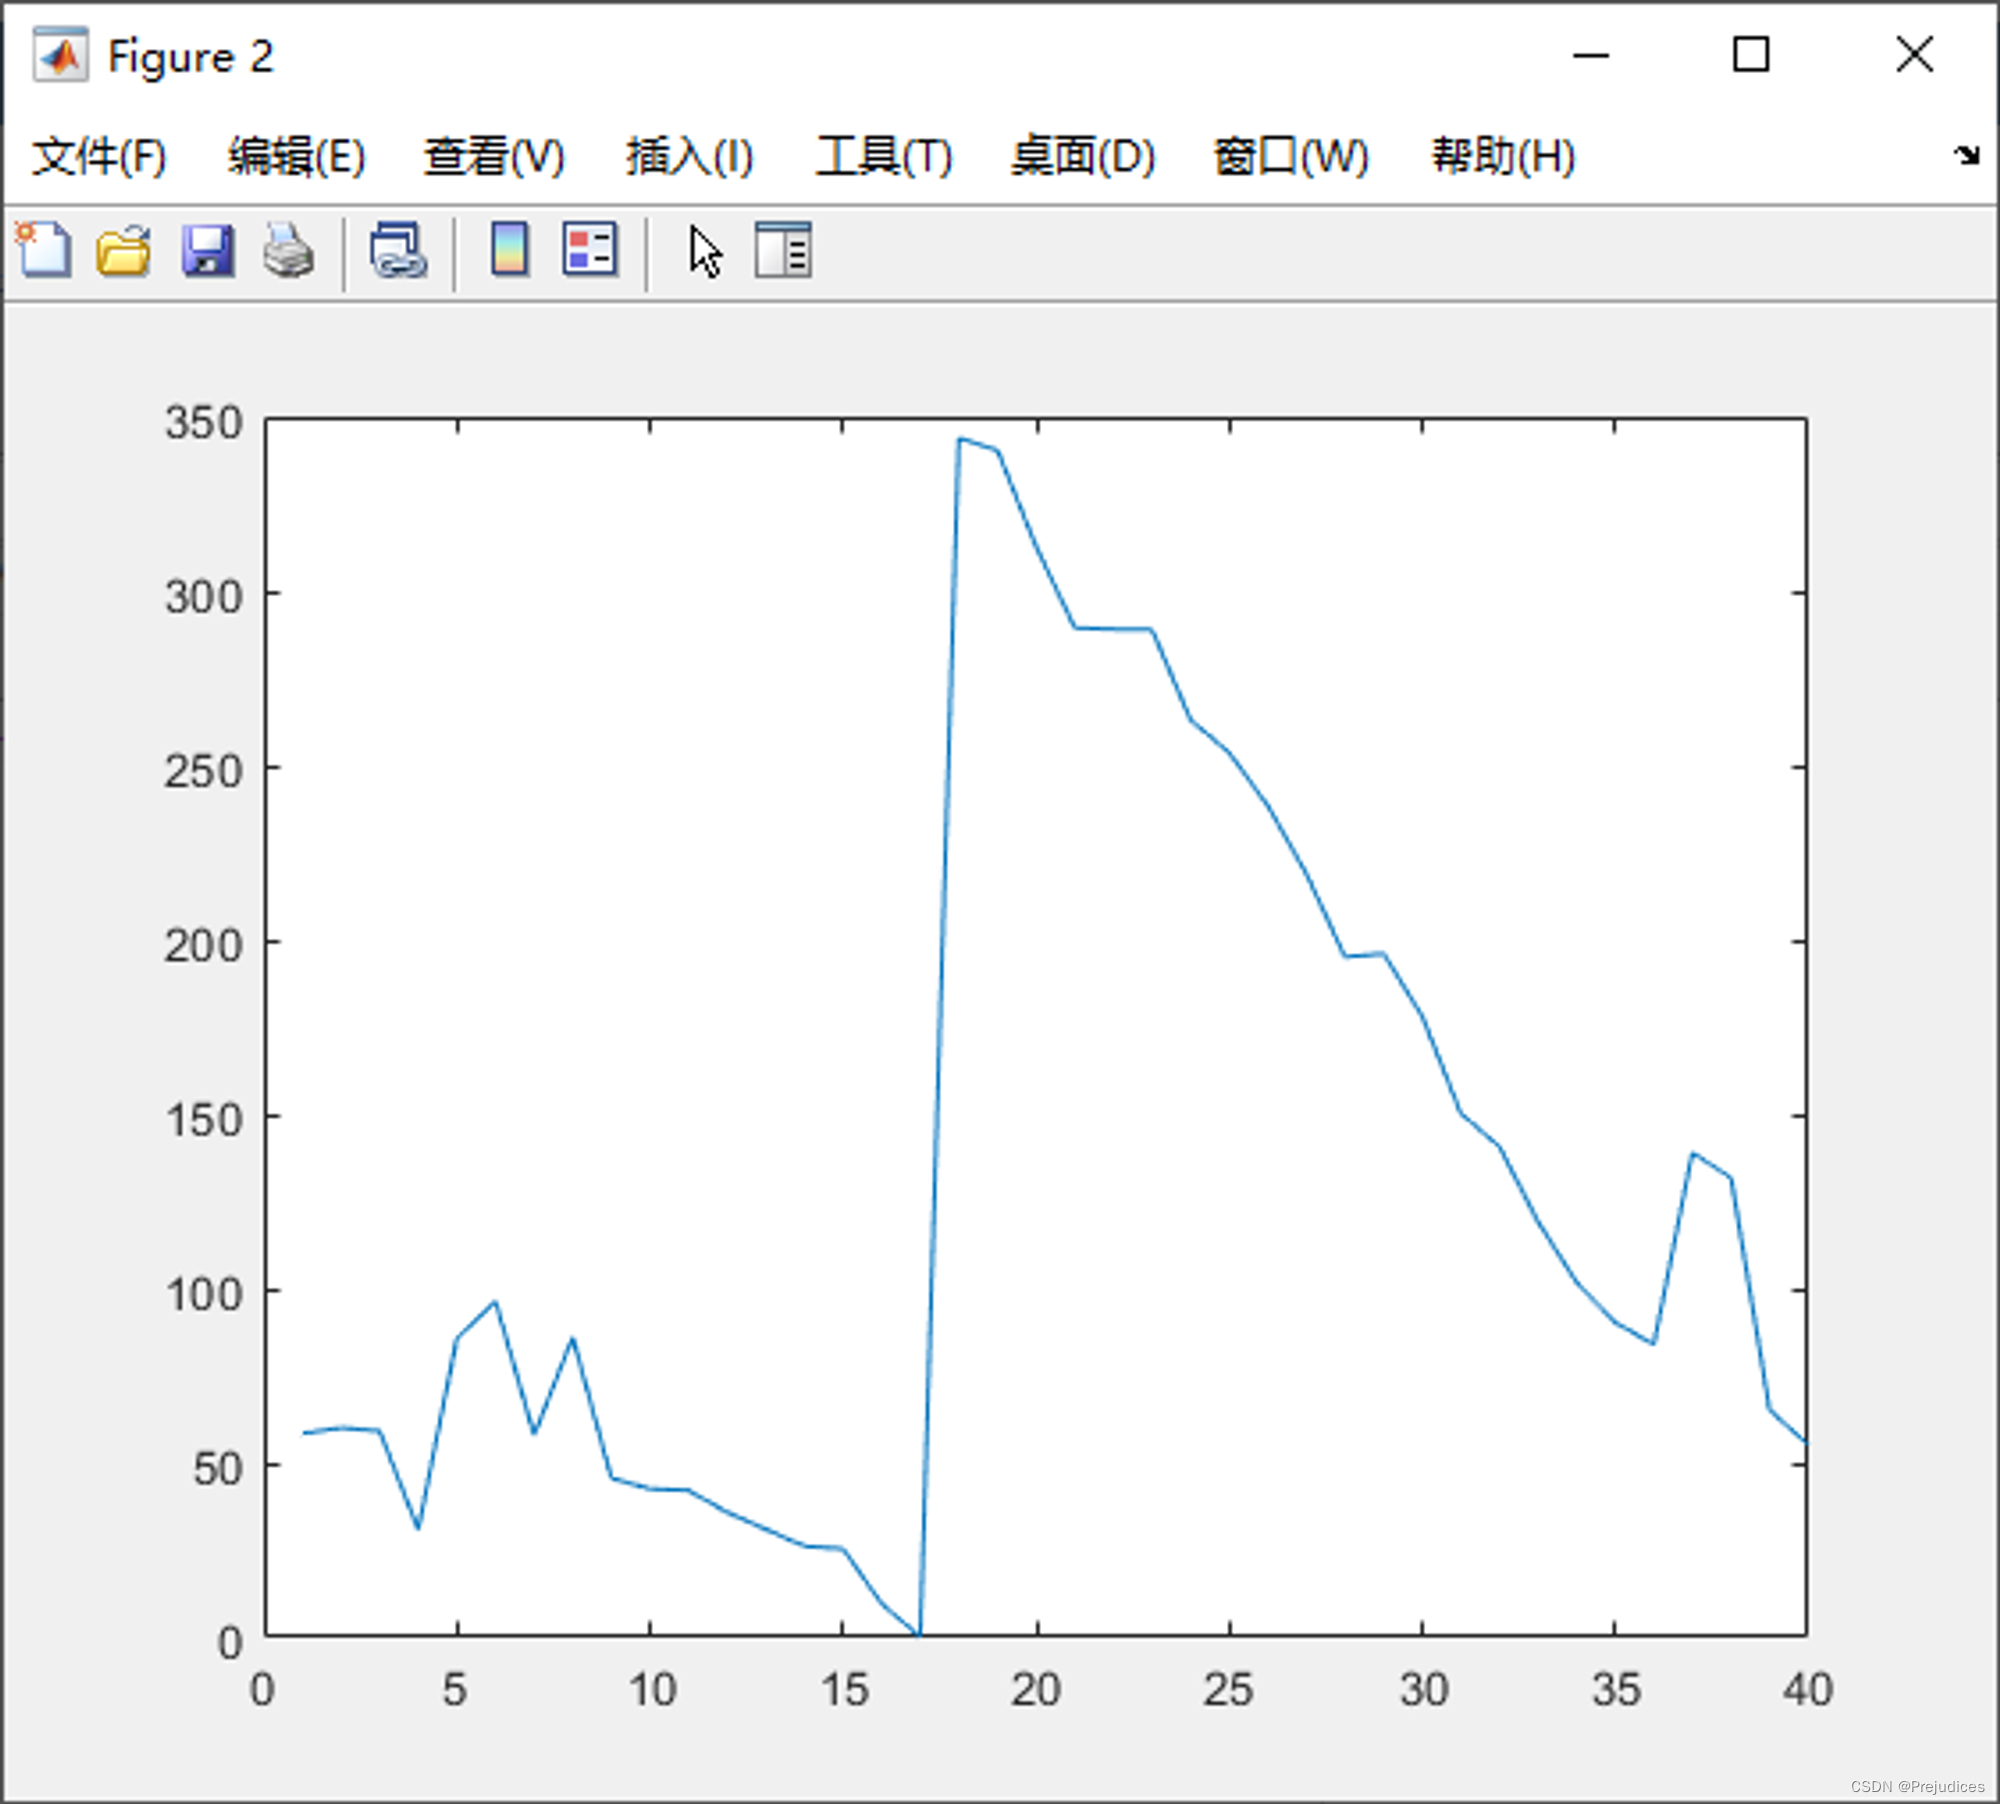Click the y-axis label 350
The width and height of the screenshot is (2000, 1804).
click(204, 423)
